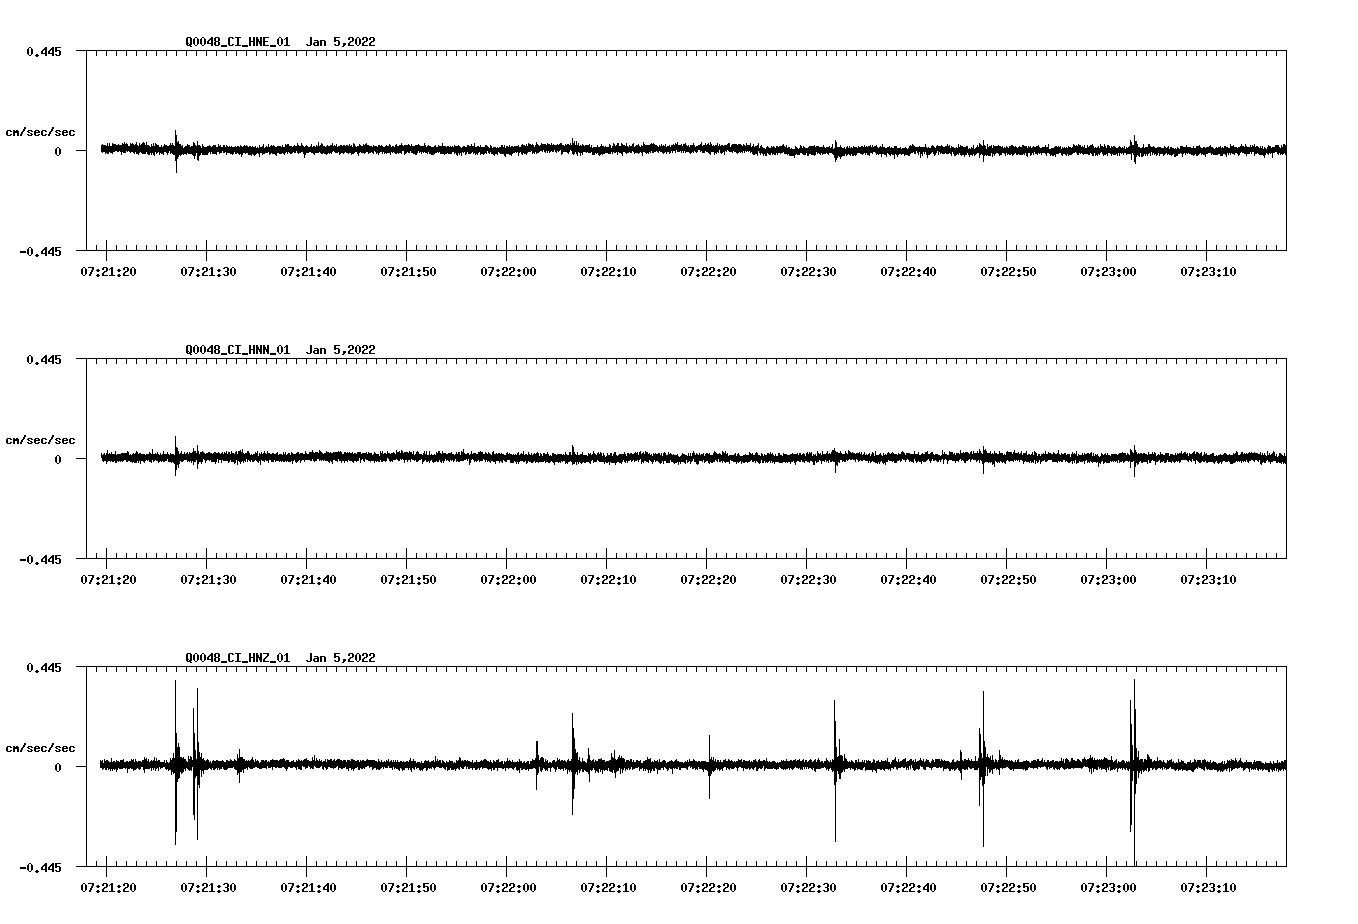Click the cm/sec/sec unit label on HNZ plot
Screen dimensions: 1358x924
tap(40, 748)
